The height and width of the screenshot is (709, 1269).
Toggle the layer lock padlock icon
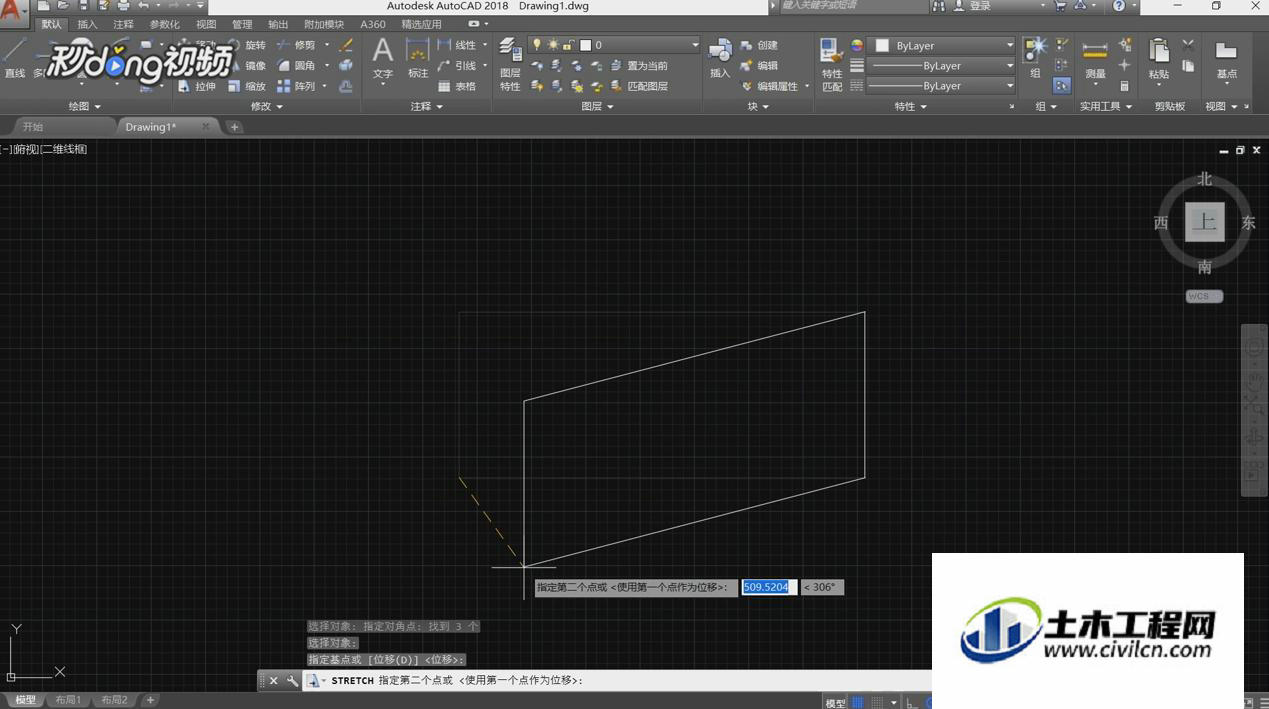pyautogui.click(x=568, y=45)
